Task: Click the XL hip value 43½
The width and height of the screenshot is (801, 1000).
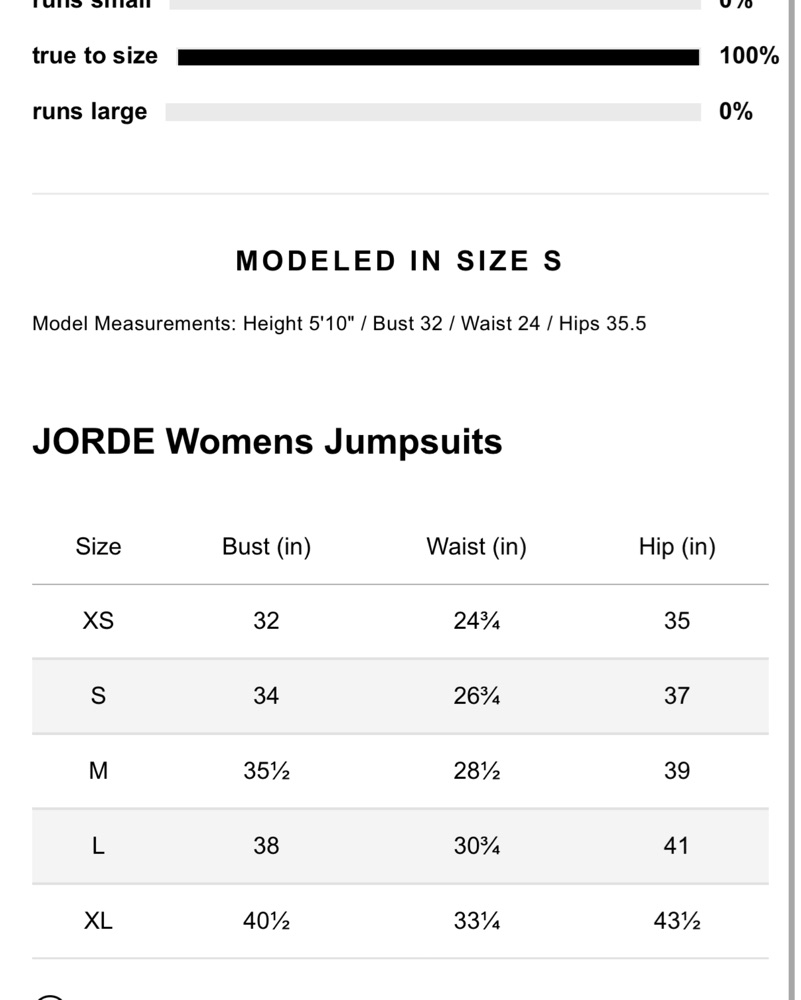Action: click(x=677, y=921)
